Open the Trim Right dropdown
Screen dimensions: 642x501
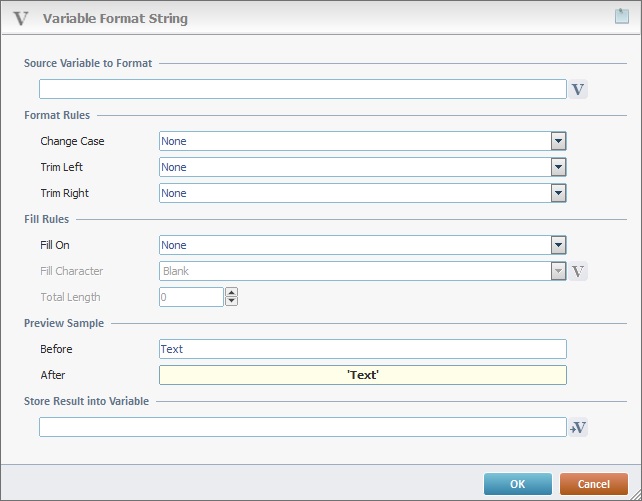tap(559, 193)
